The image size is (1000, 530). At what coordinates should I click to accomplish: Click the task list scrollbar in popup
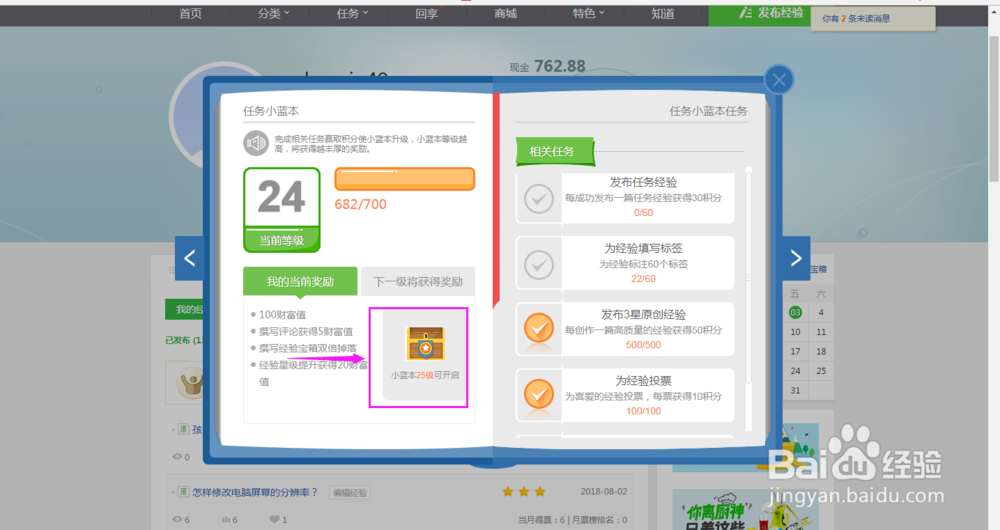749,277
